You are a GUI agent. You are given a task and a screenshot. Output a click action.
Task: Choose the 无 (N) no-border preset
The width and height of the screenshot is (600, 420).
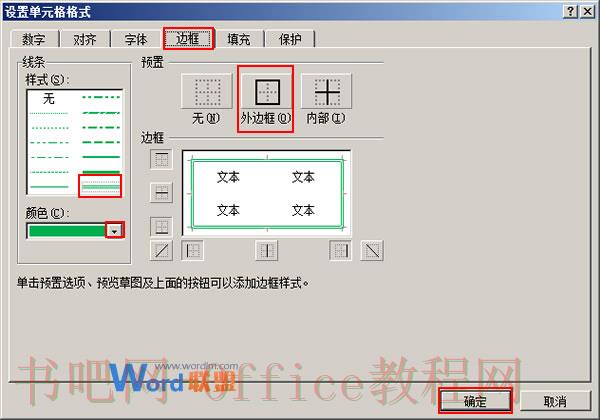[x=207, y=92]
